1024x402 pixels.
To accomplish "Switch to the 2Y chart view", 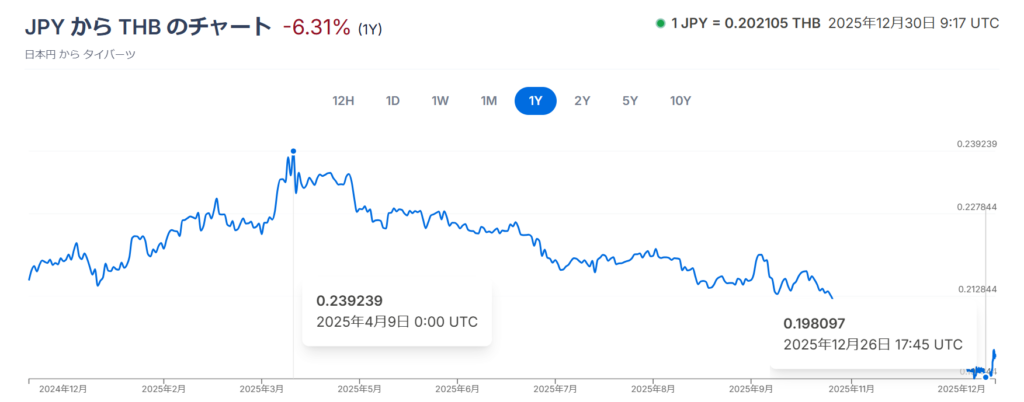I will (x=582, y=101).
